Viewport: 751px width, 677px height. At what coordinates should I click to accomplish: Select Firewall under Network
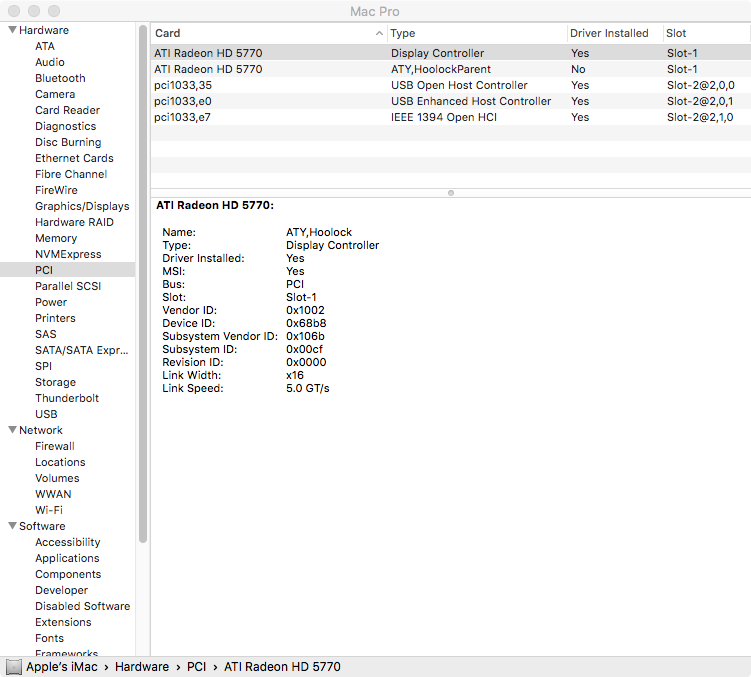55,446
